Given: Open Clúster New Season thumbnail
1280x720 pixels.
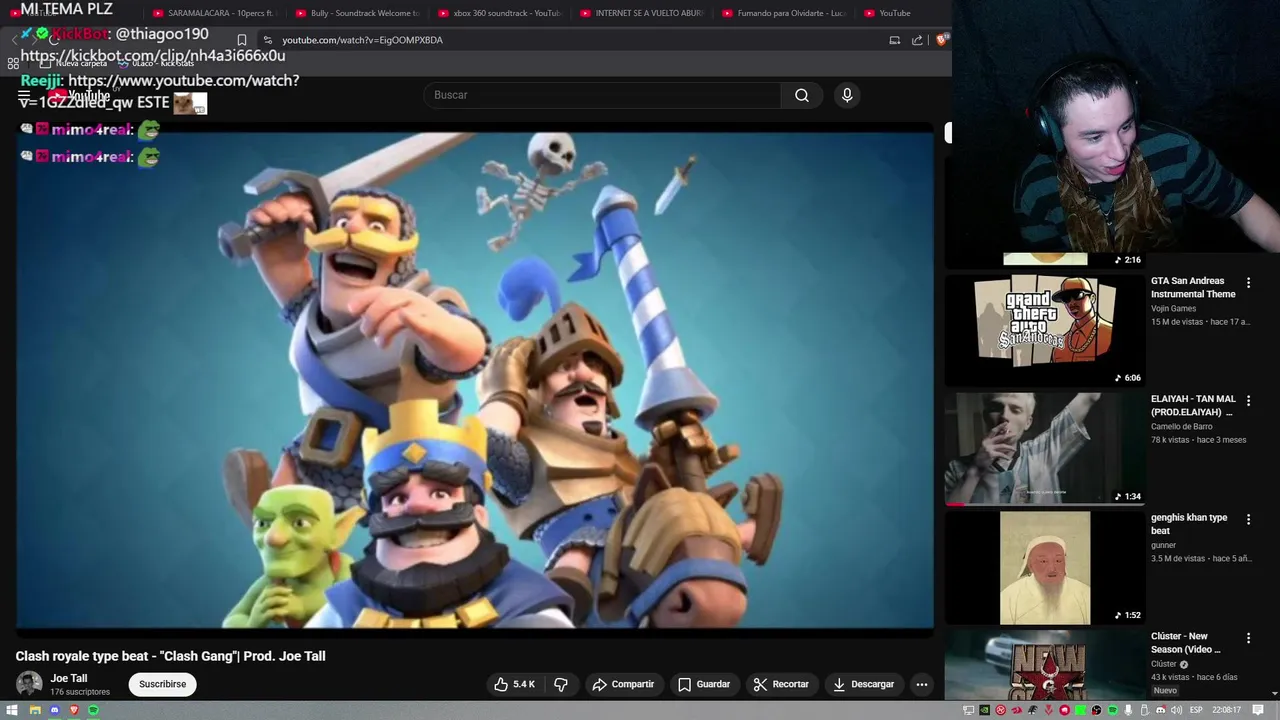Looking at the screenshot, I should click(x=1045, y=665).
